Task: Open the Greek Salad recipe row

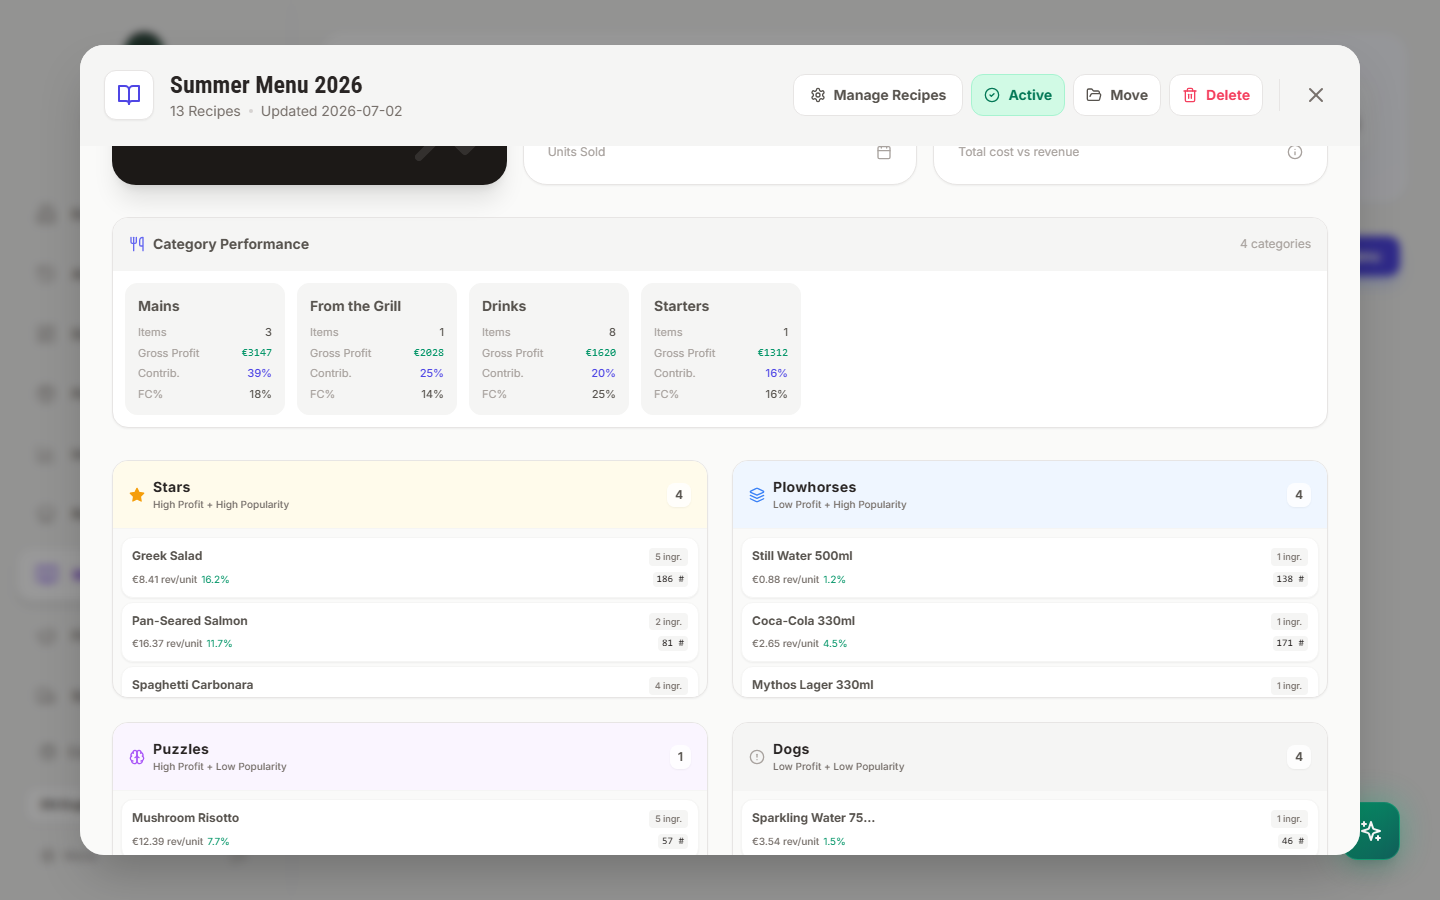Action: 410,568
